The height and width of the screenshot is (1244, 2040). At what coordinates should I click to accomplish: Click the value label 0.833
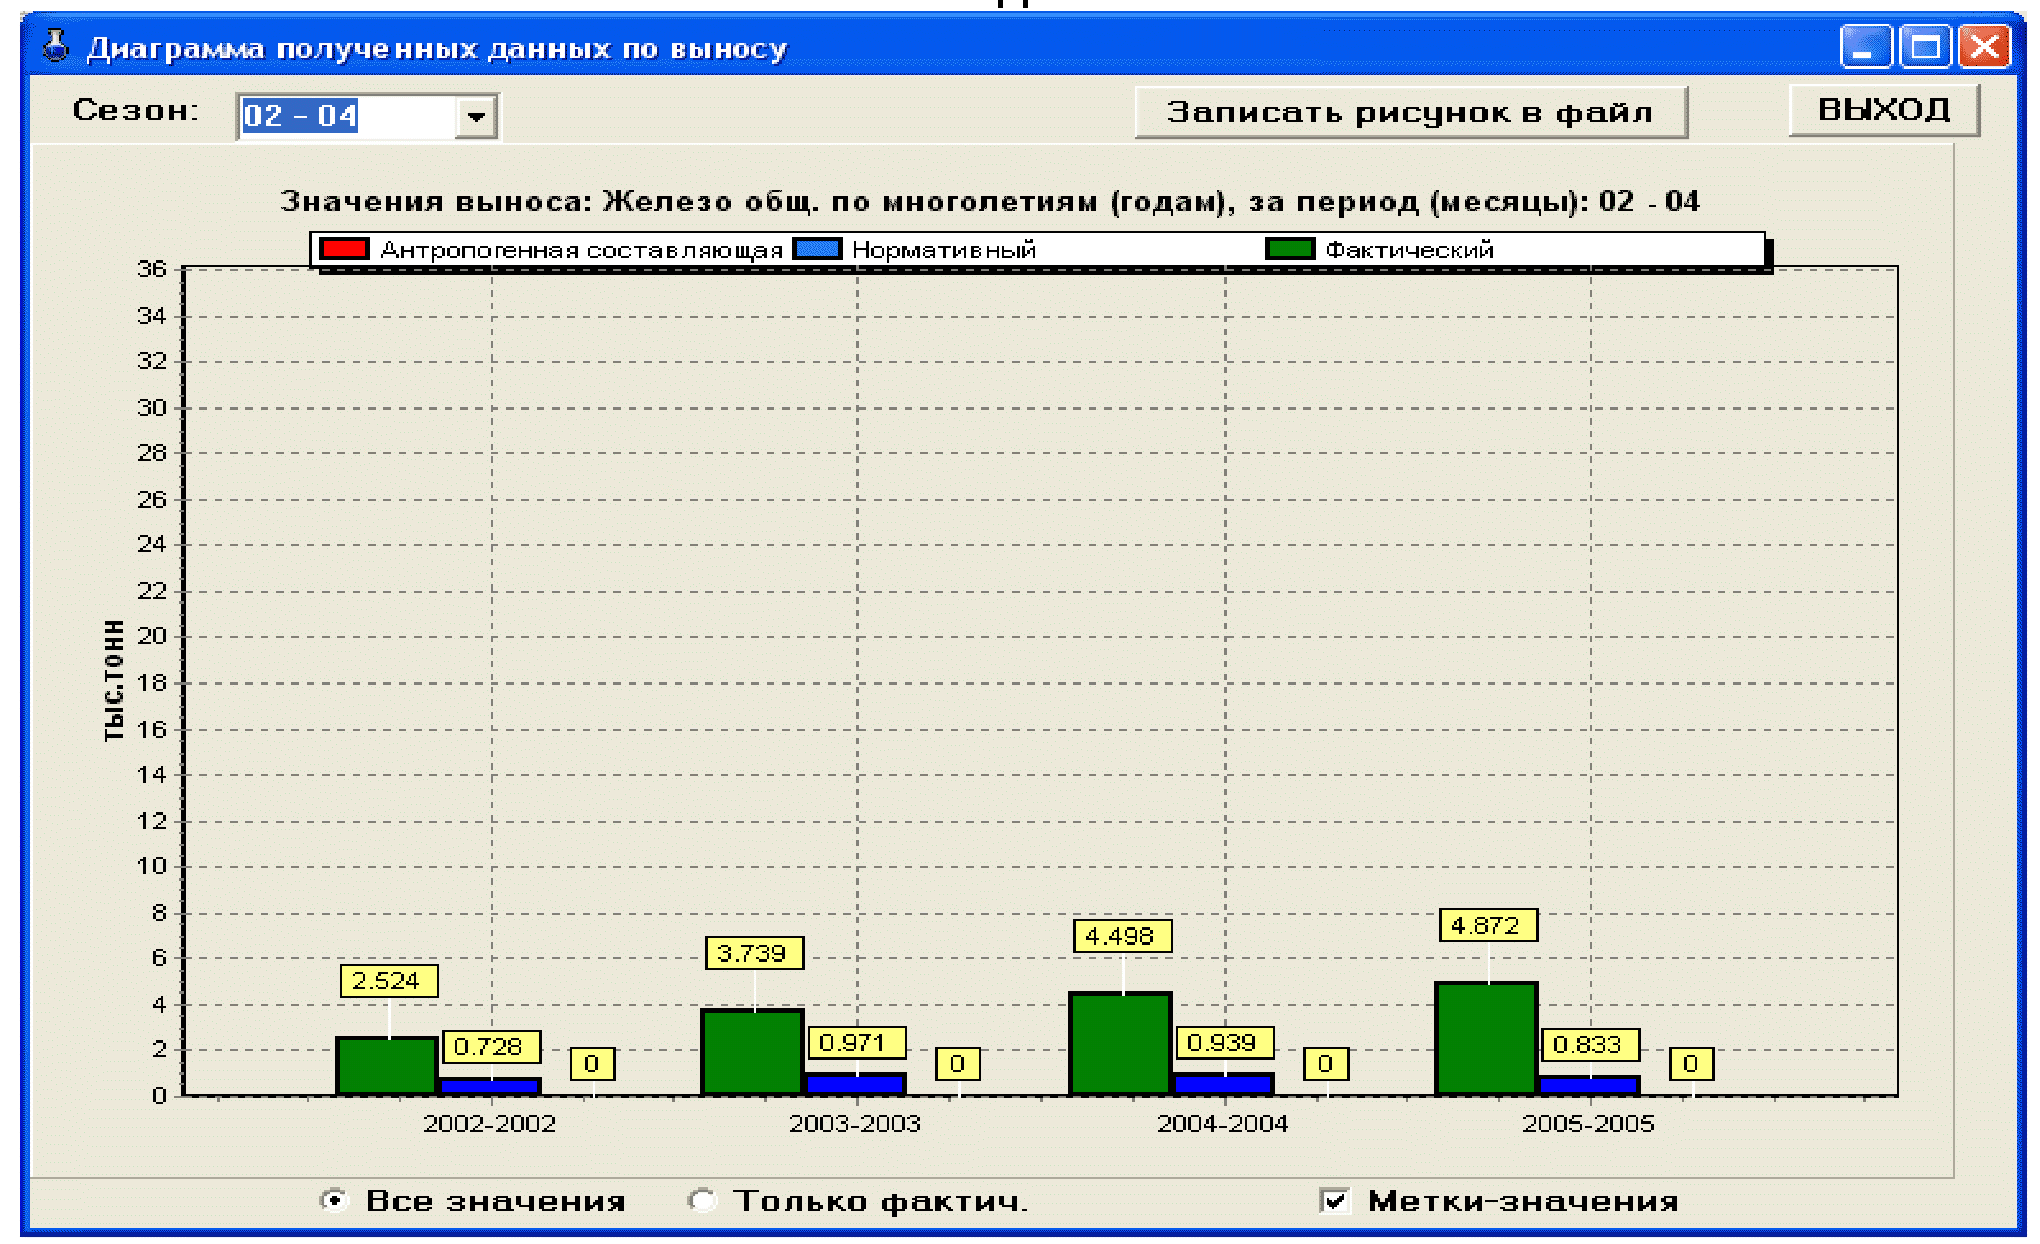[x=1589, y=1045]
